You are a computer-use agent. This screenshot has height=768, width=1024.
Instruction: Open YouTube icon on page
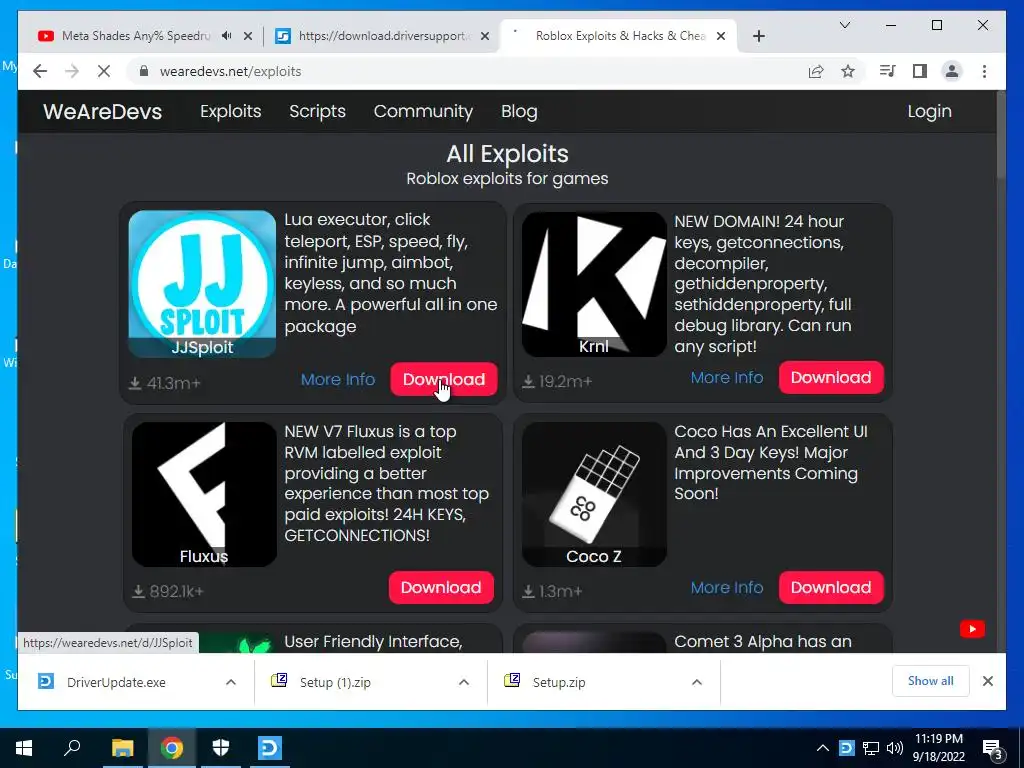coord(972,629)
